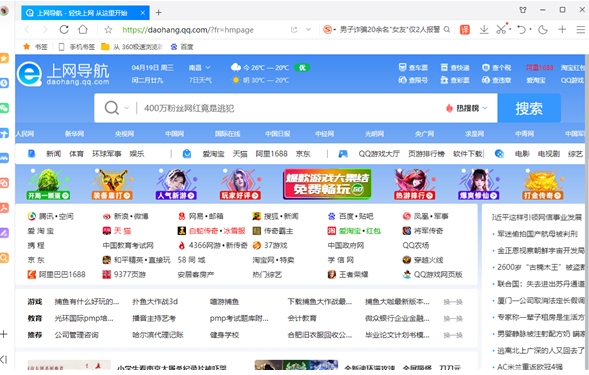Screen dimensions: 589x375
Task: Click the red extension icon beside search box
Action: [x=465, y=29]
